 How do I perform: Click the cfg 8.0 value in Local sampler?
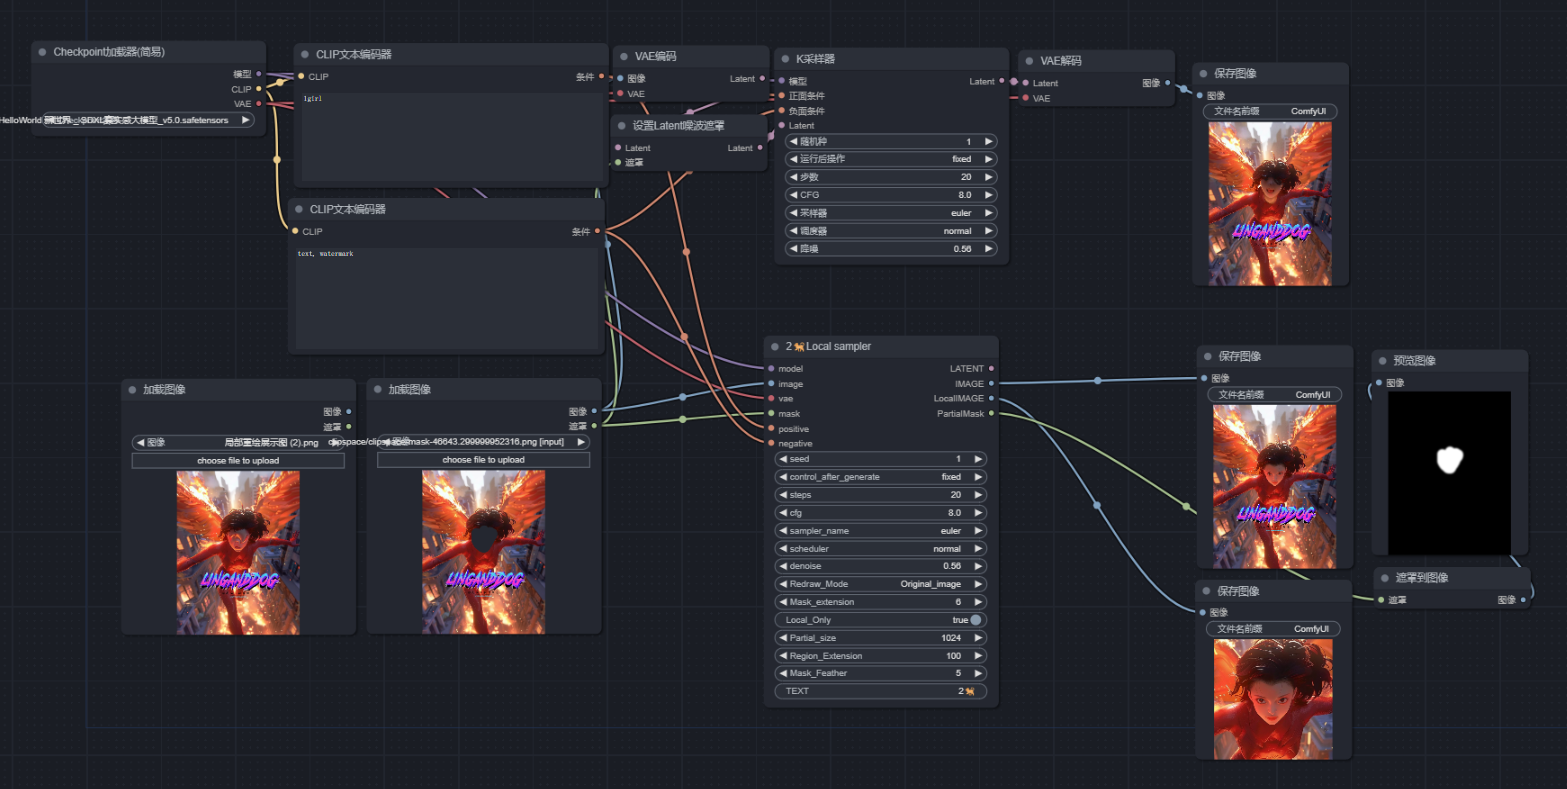(x=954, y=513)
